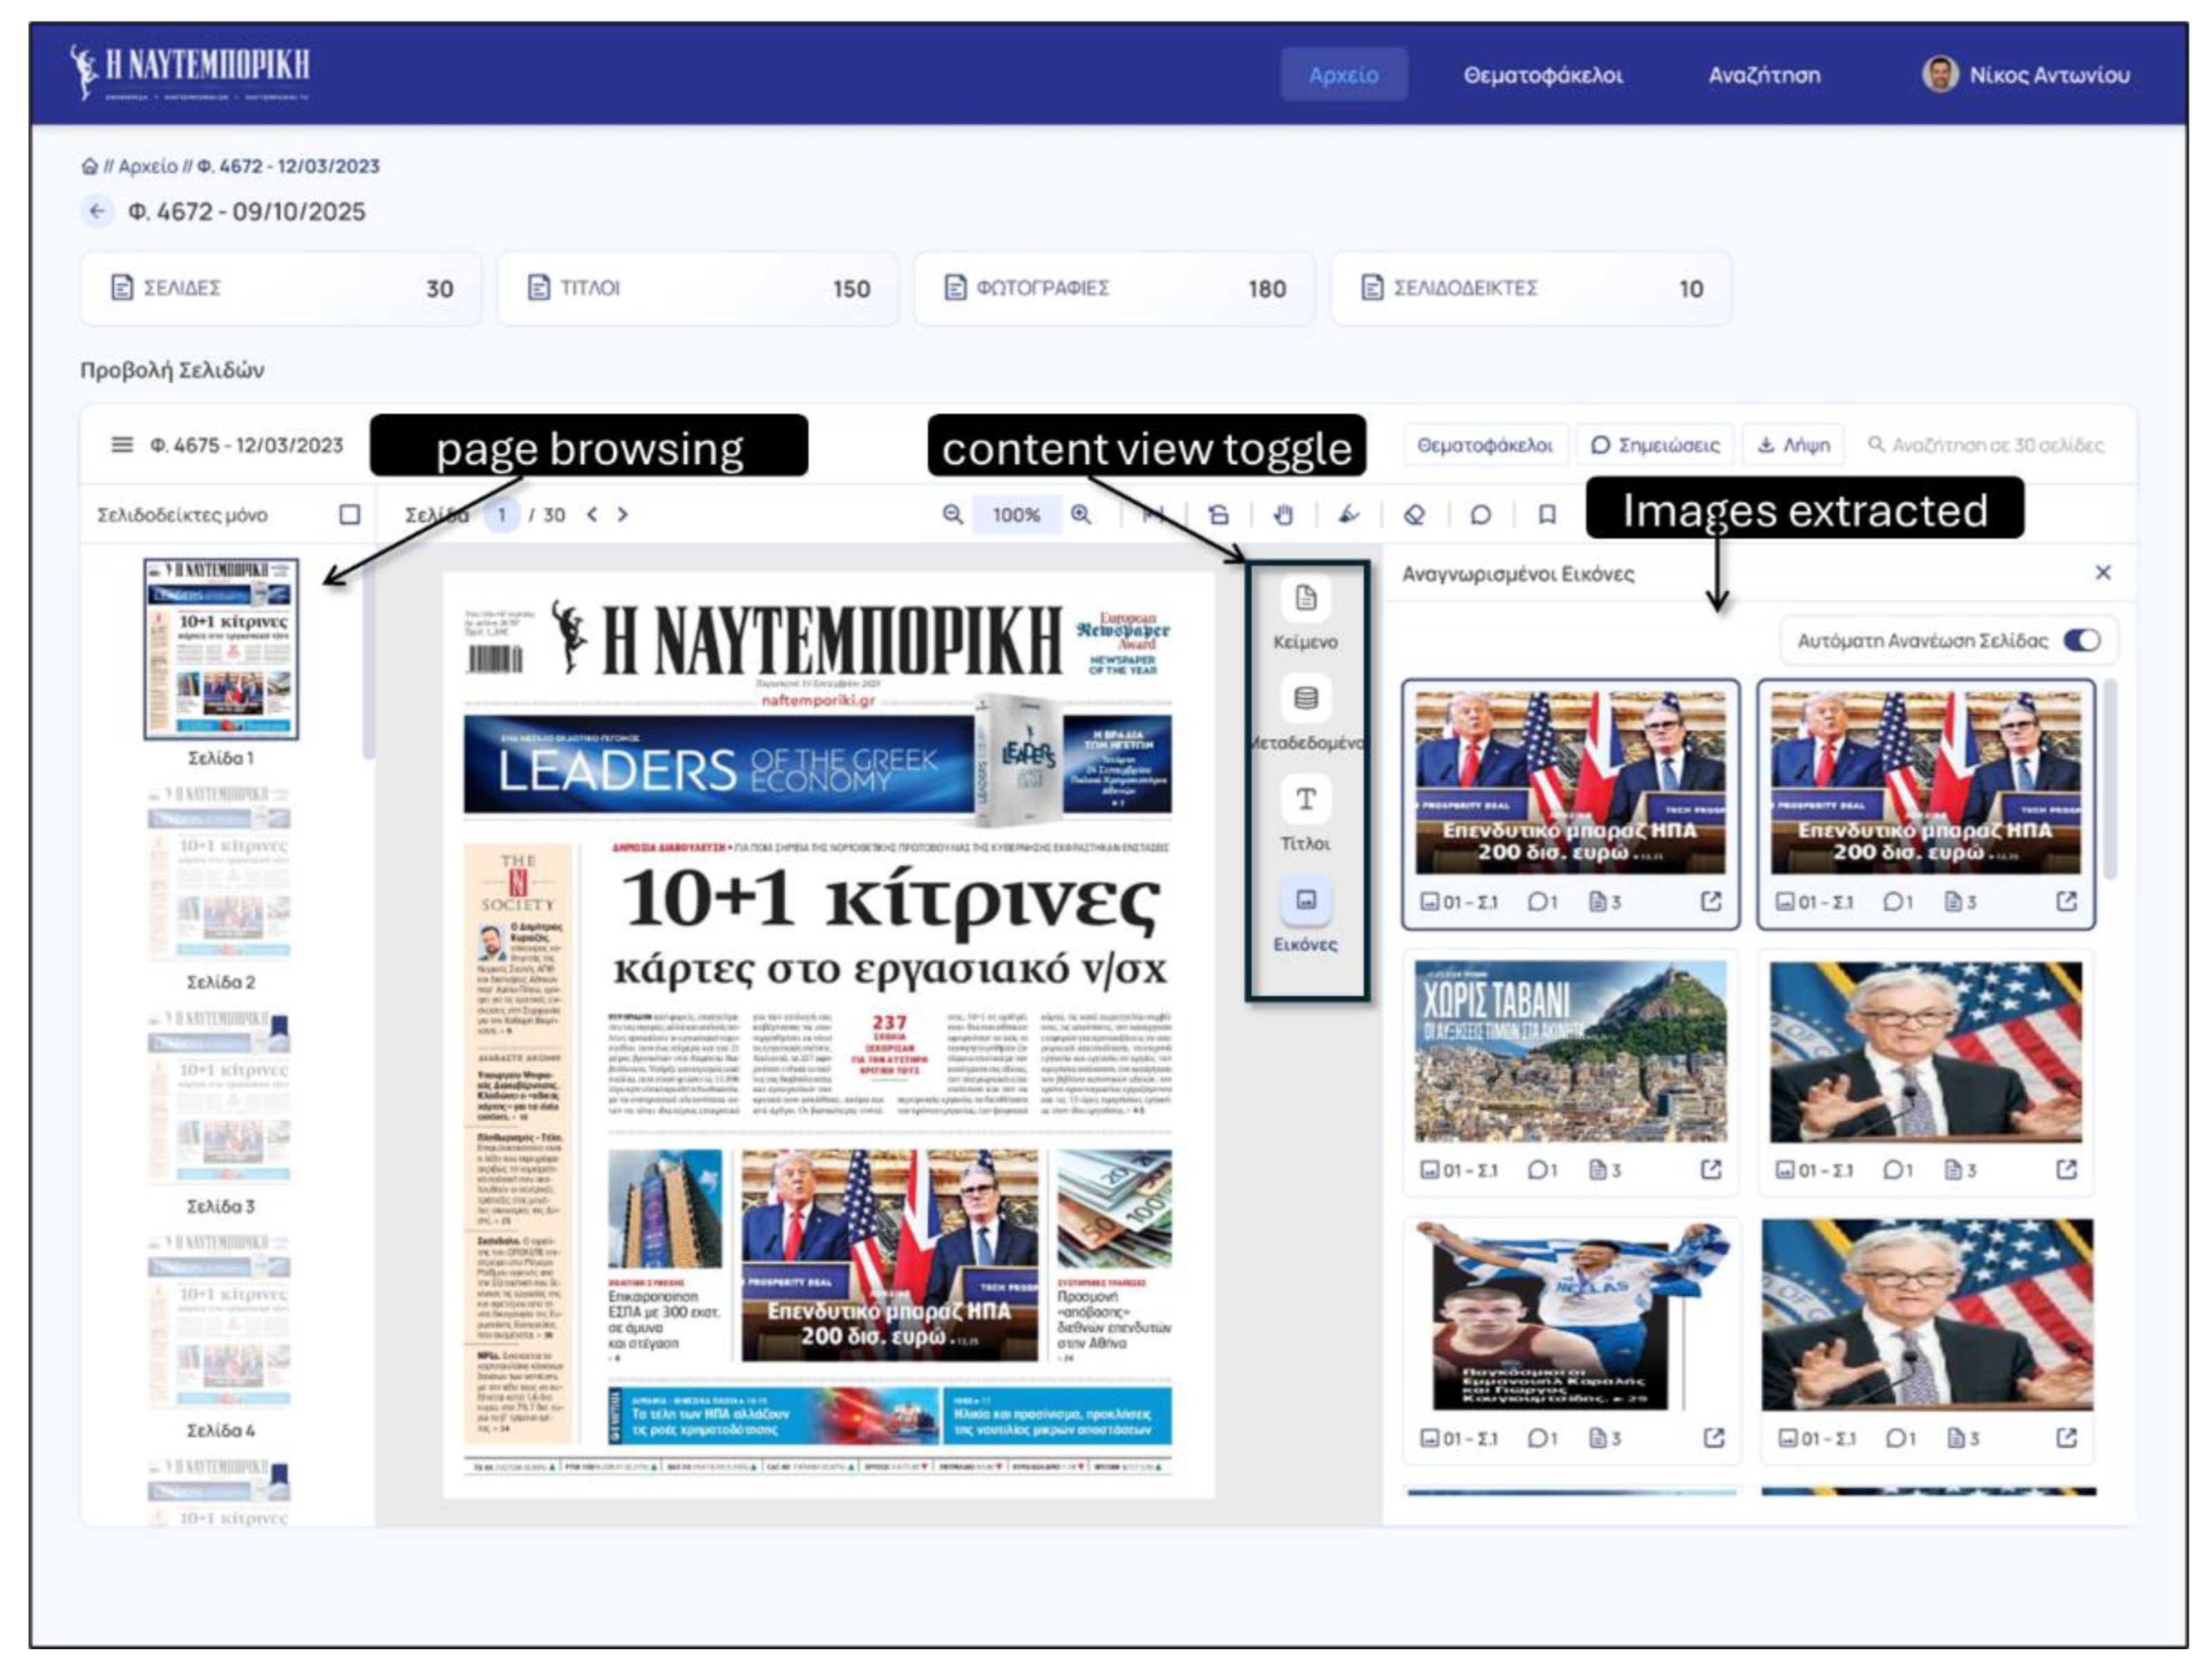The width and height of the screenshot is (2212, 1679).
Task: Click the zoom out magnifier icon
Action: click(952, 514)
